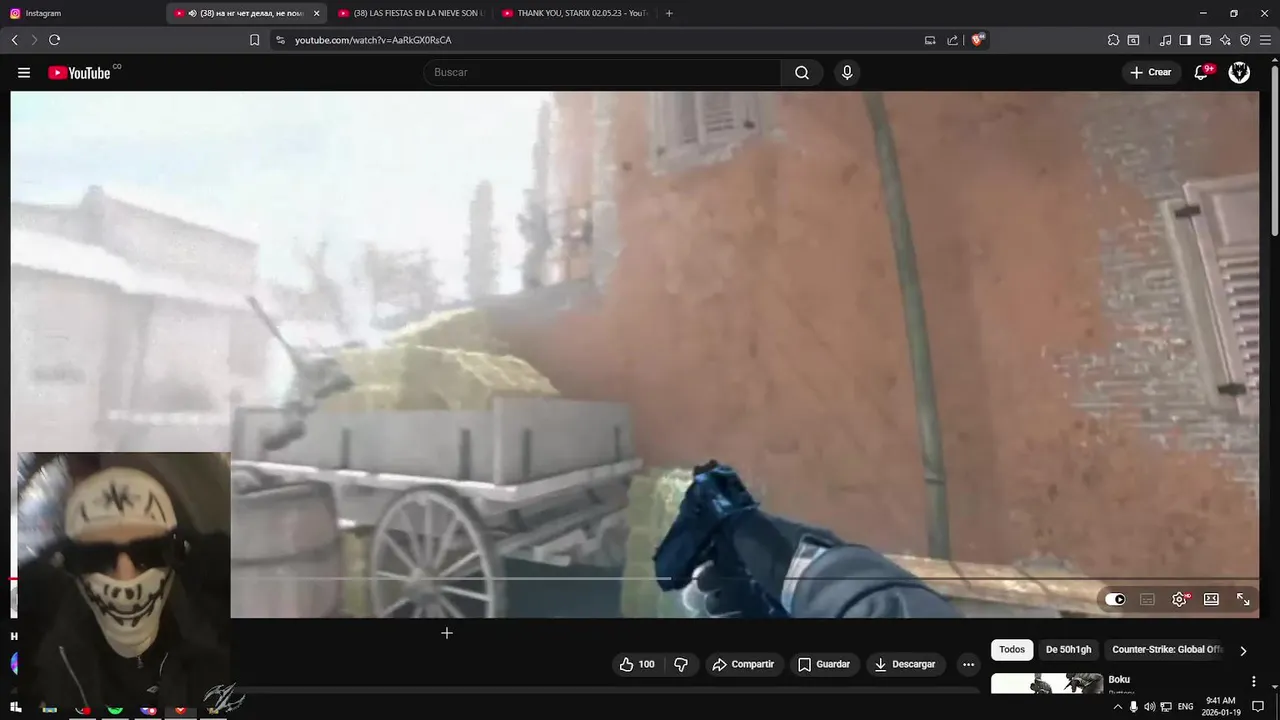Open site settings icon in address bar
1280x720 pixels.
280,40
